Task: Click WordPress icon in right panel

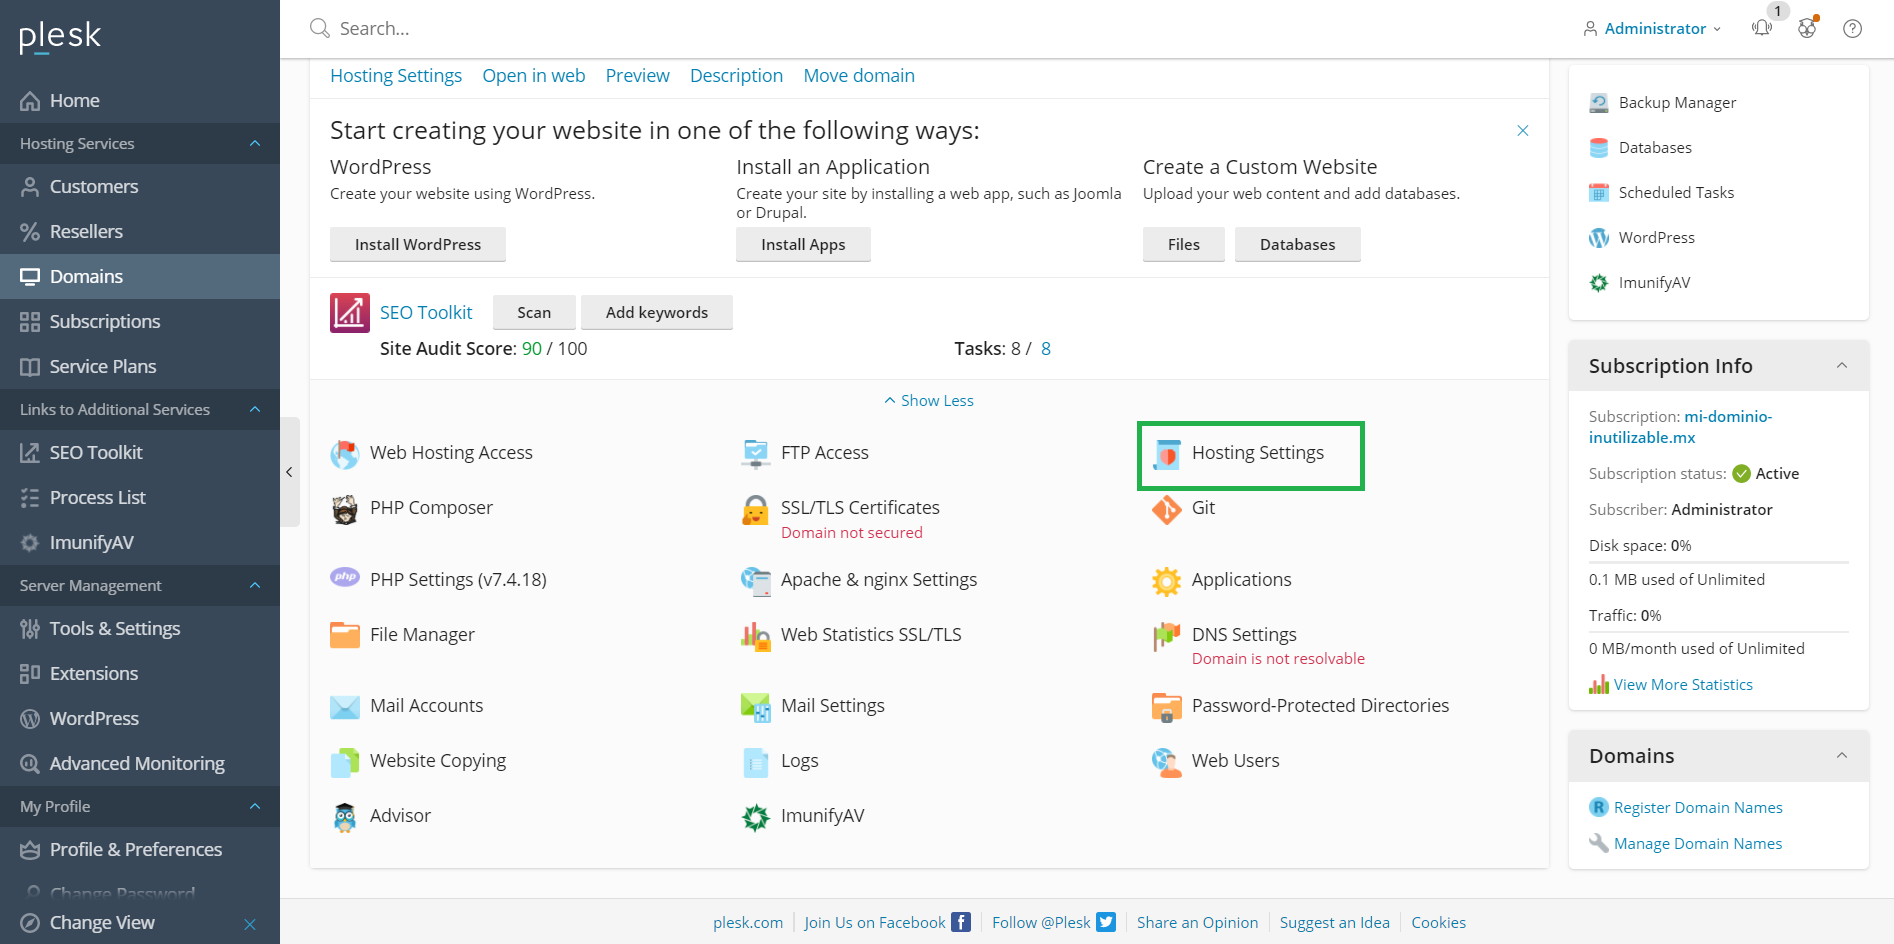Action: click(x=1599, y=238)
